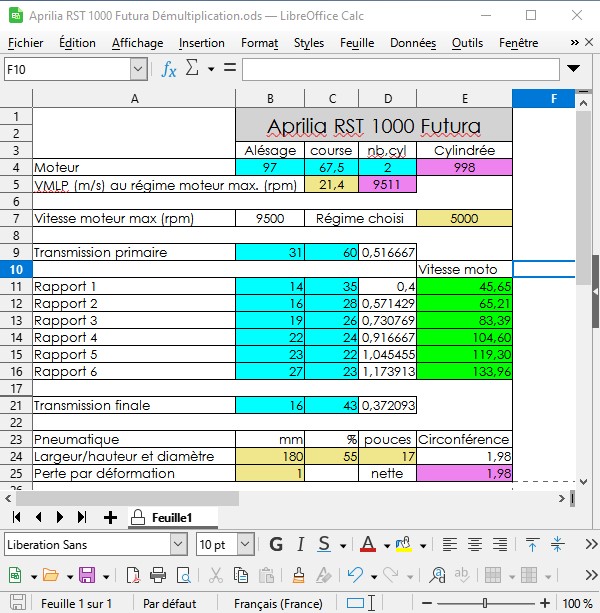Go to the first sheet tab

16,517
